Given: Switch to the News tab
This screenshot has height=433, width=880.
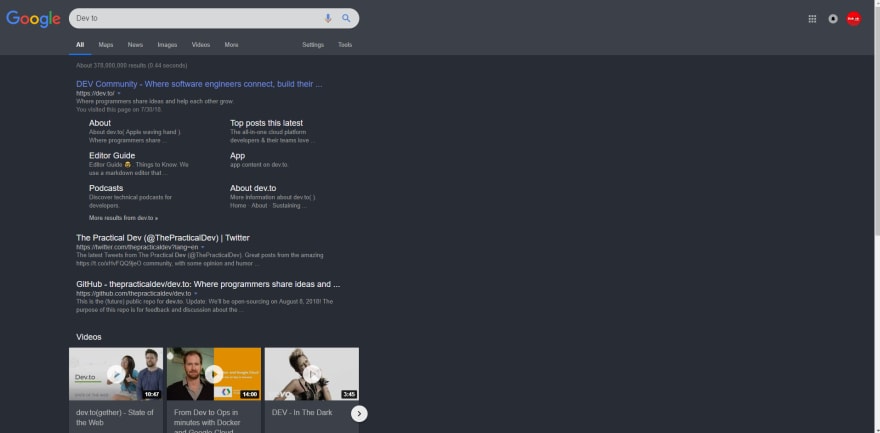Looking at the screenshot, I should pyautogui.click(x=135, y=45).
